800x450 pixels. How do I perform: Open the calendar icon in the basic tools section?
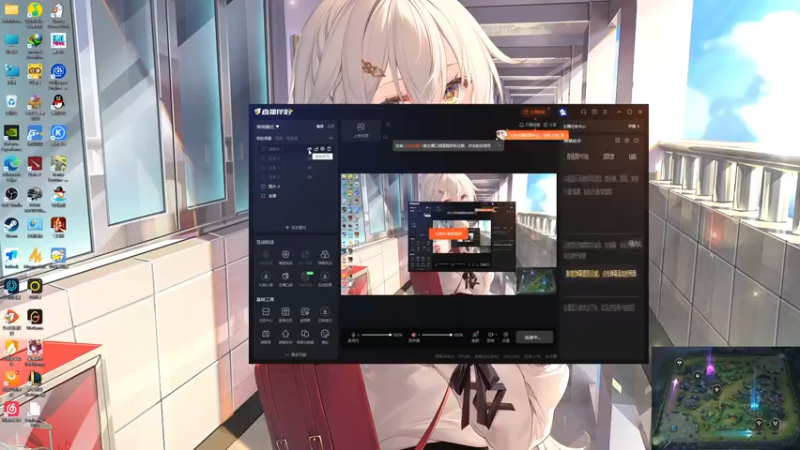pyautogui.click(x=266, y=336)
